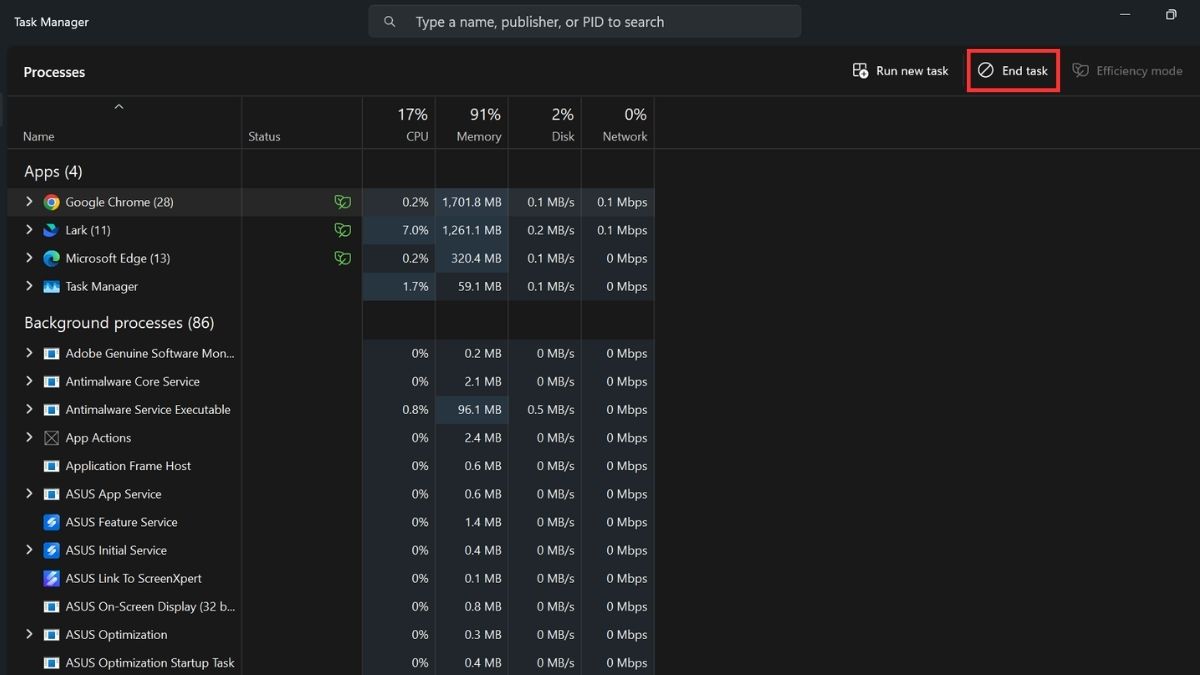
Task: Click the End task button
Action: pyautogui.click(x=1013, y=71)
